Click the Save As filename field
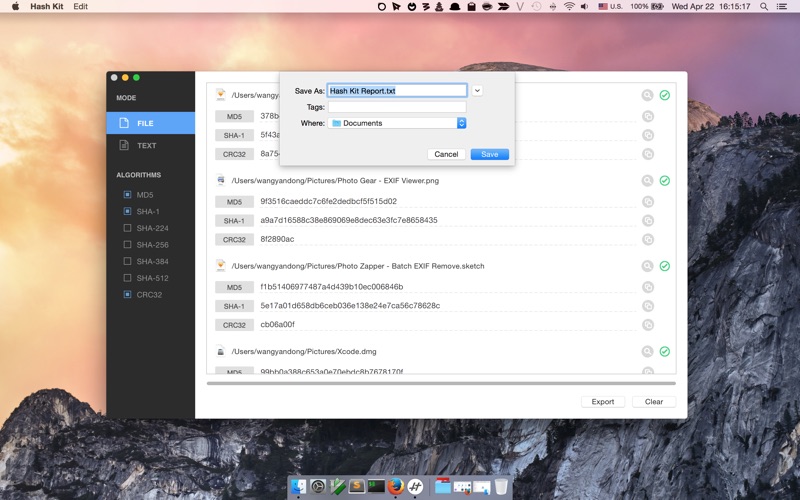The height and width of the screenshot is (500, 800). coord(397,91)
